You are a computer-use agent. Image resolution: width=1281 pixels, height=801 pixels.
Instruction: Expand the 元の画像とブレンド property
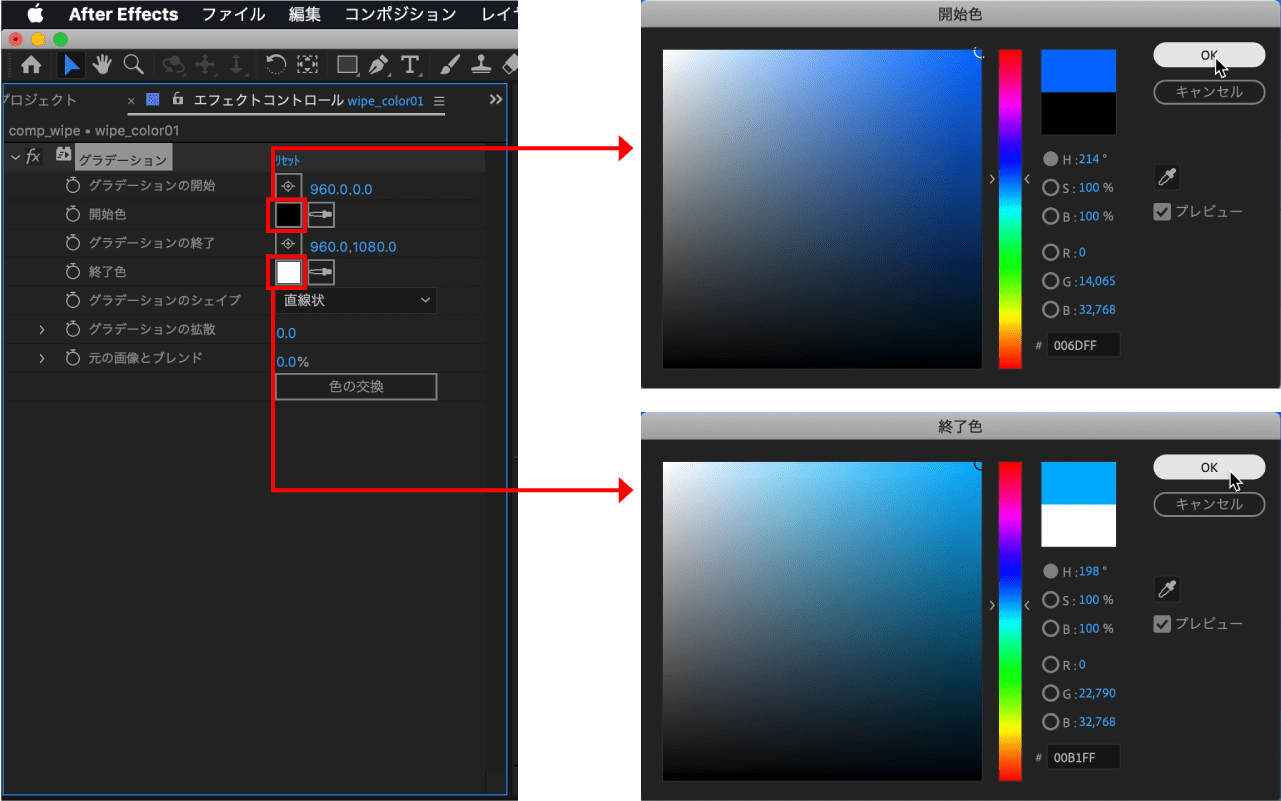(x=42, y=358)
